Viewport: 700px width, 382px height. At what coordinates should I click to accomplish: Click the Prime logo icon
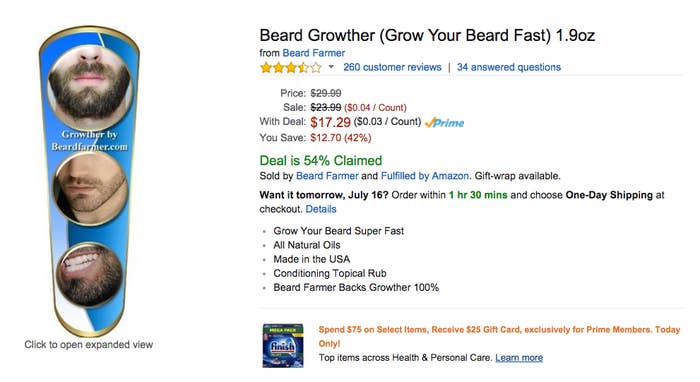tap(444, 123)
